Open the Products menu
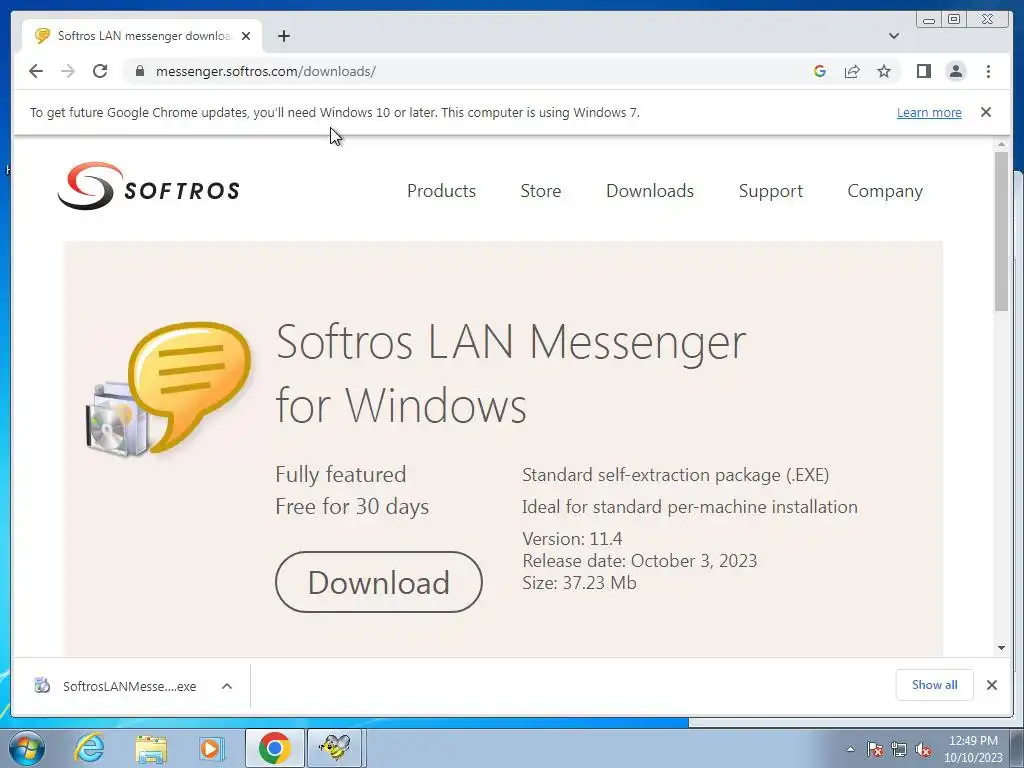The width and height of the screenshot is (1024, 768). 441,191
